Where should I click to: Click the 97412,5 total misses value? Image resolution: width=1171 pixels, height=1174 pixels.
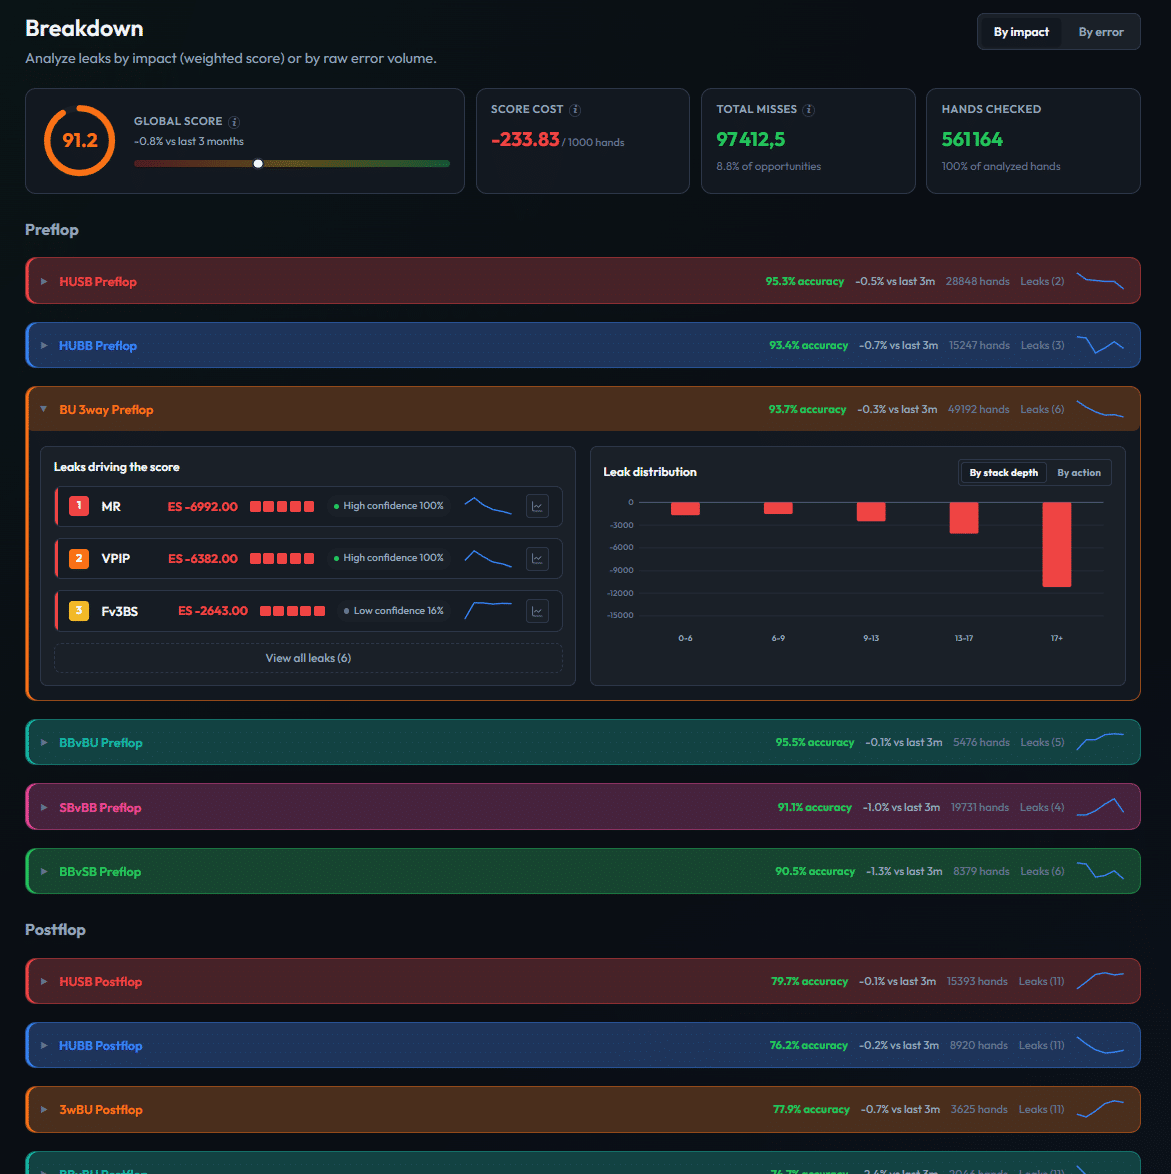point(750,139)
